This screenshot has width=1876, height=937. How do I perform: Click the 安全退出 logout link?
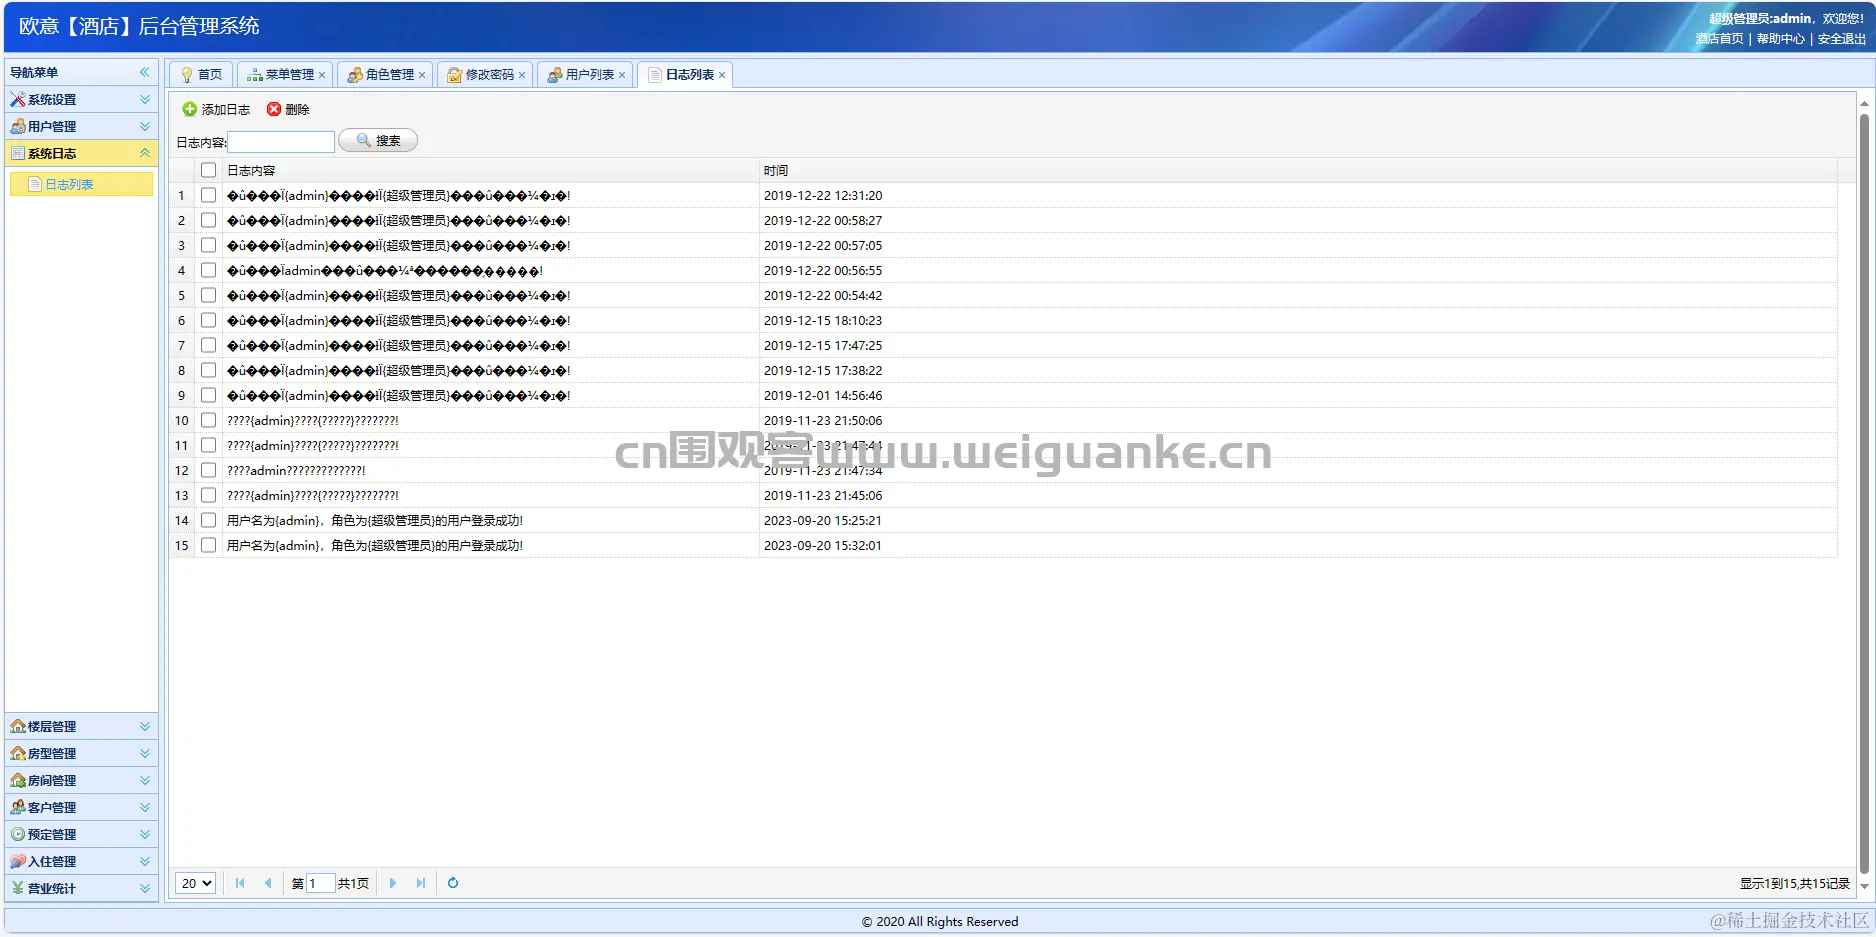1842,39
